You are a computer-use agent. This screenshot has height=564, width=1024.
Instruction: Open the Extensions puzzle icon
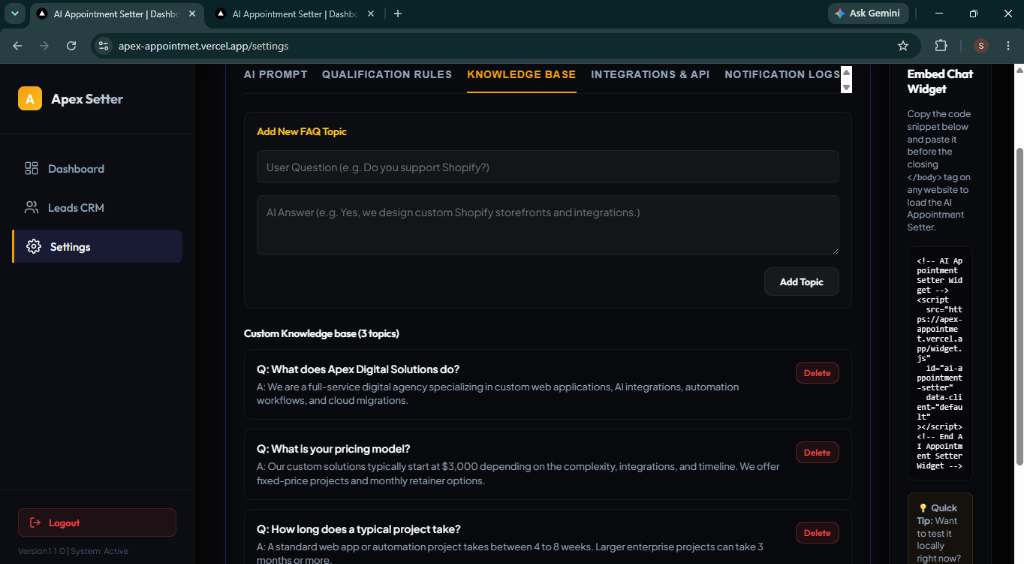(x=940, y=46)
